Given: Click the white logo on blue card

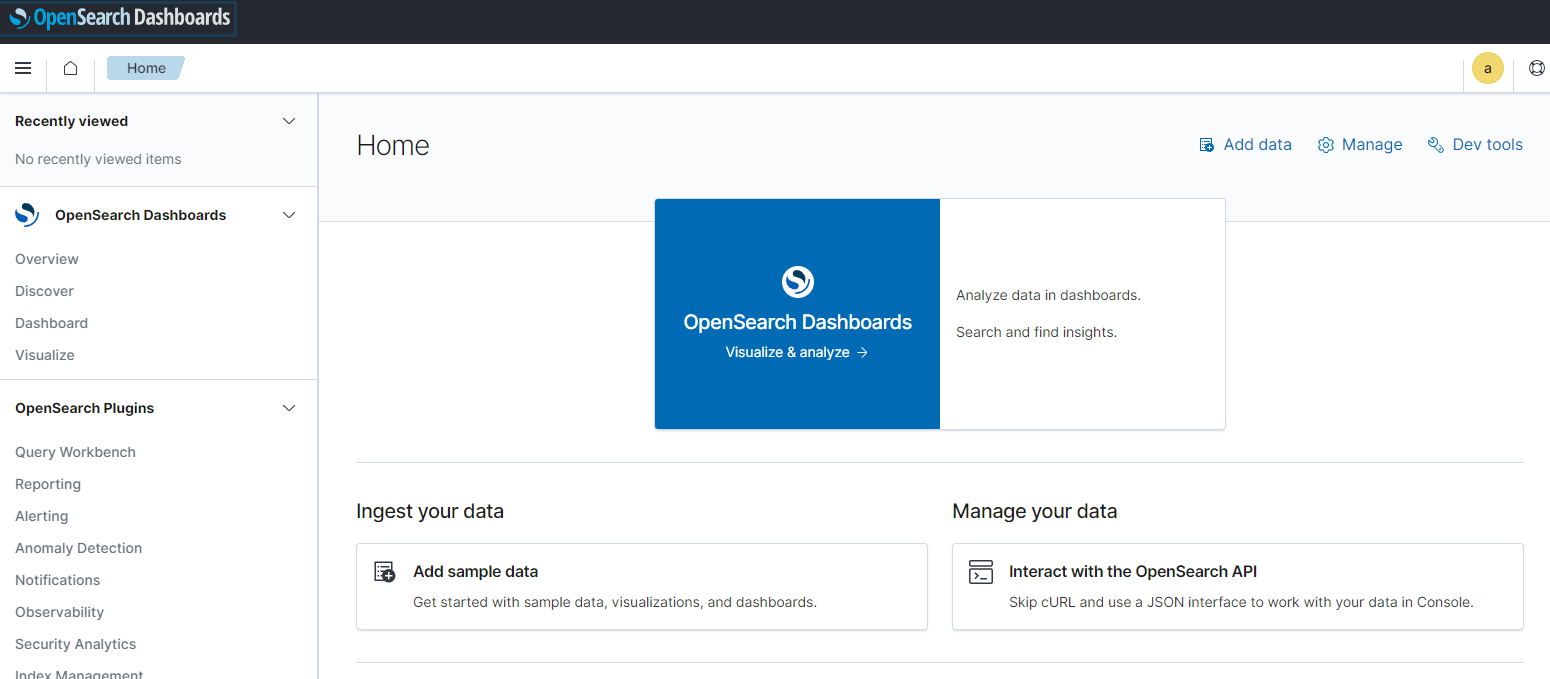Looking at the screenshot, I should (798, 282).
